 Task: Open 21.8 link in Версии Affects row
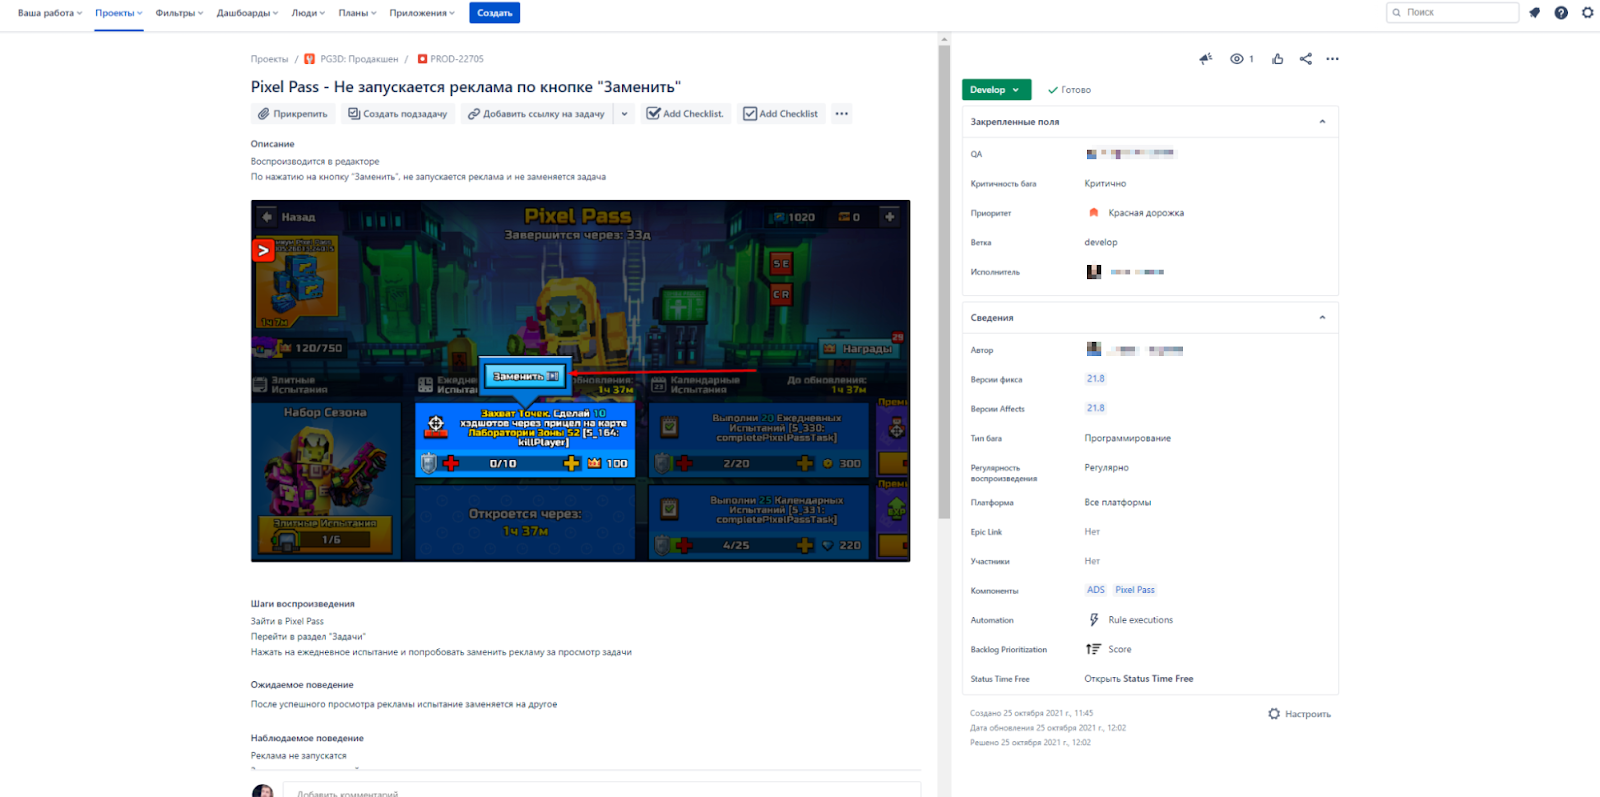pyautogui.click(x=1096, y=408)
